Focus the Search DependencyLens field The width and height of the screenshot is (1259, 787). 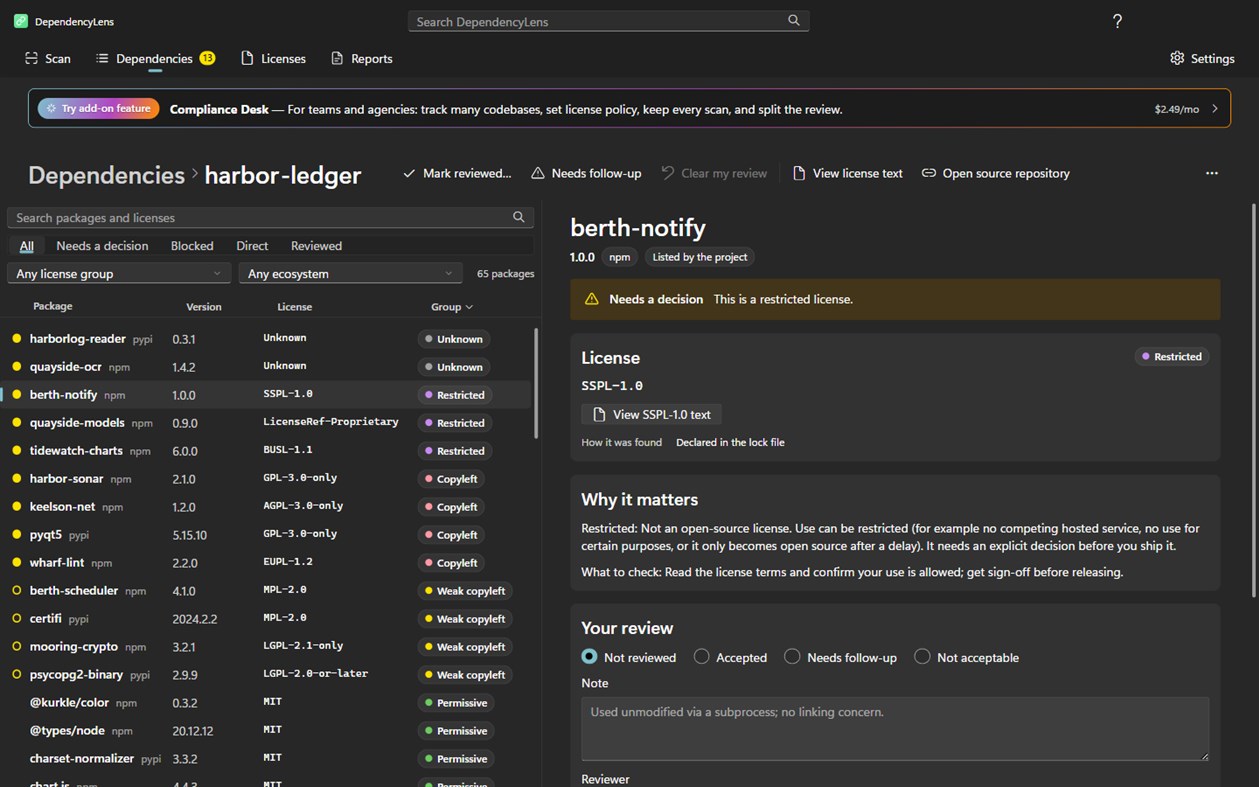pos(609,21)
